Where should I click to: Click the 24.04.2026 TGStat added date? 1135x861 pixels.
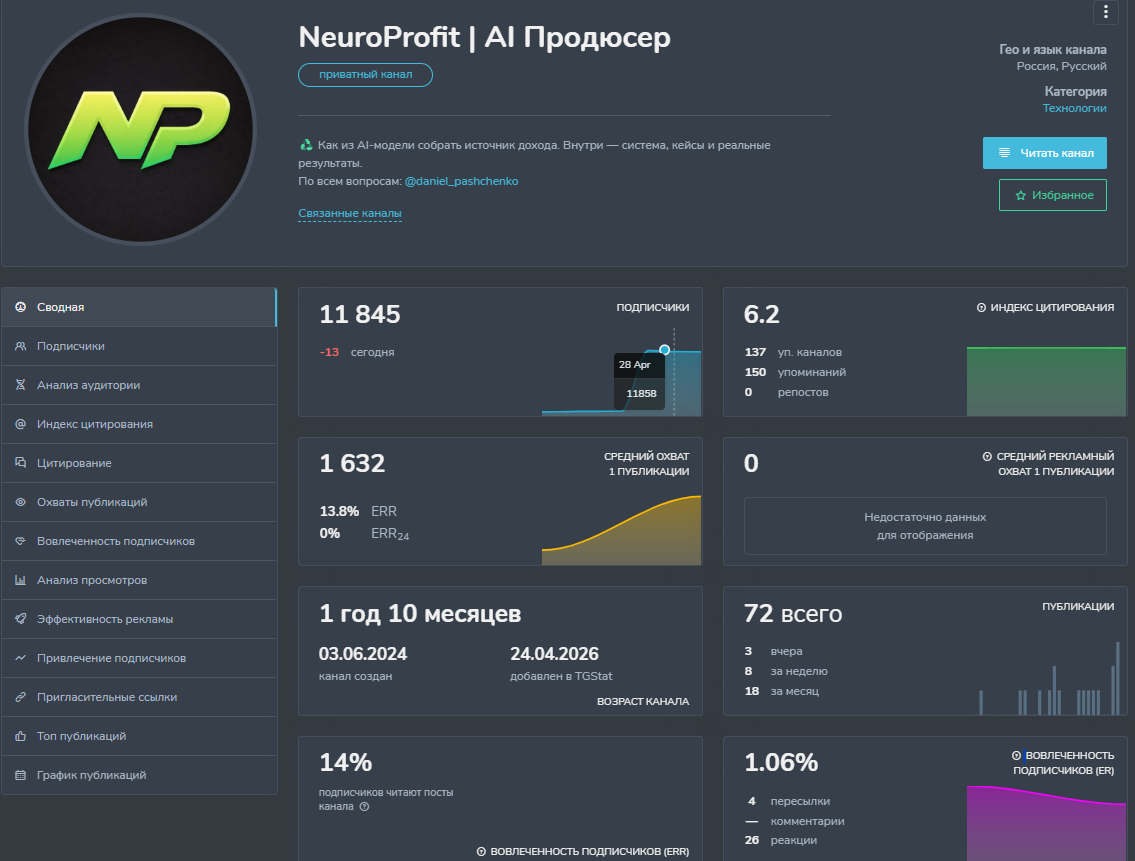[x=554, y=654]
